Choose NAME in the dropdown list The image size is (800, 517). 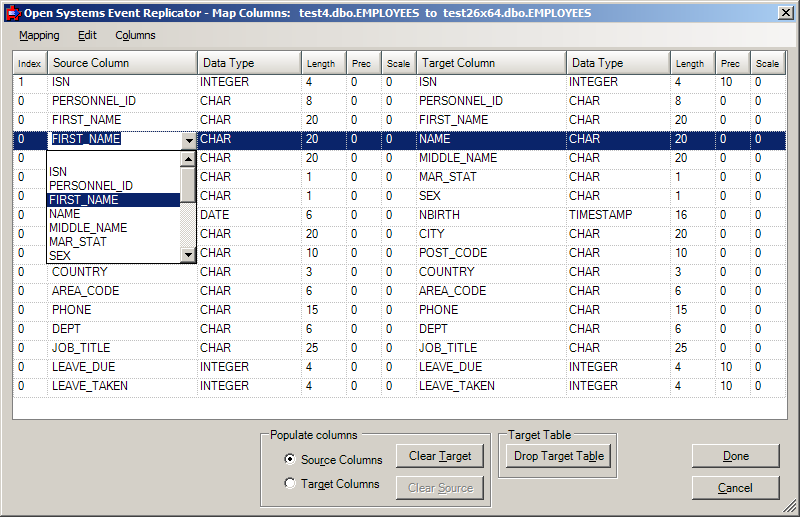click(113, 214)
